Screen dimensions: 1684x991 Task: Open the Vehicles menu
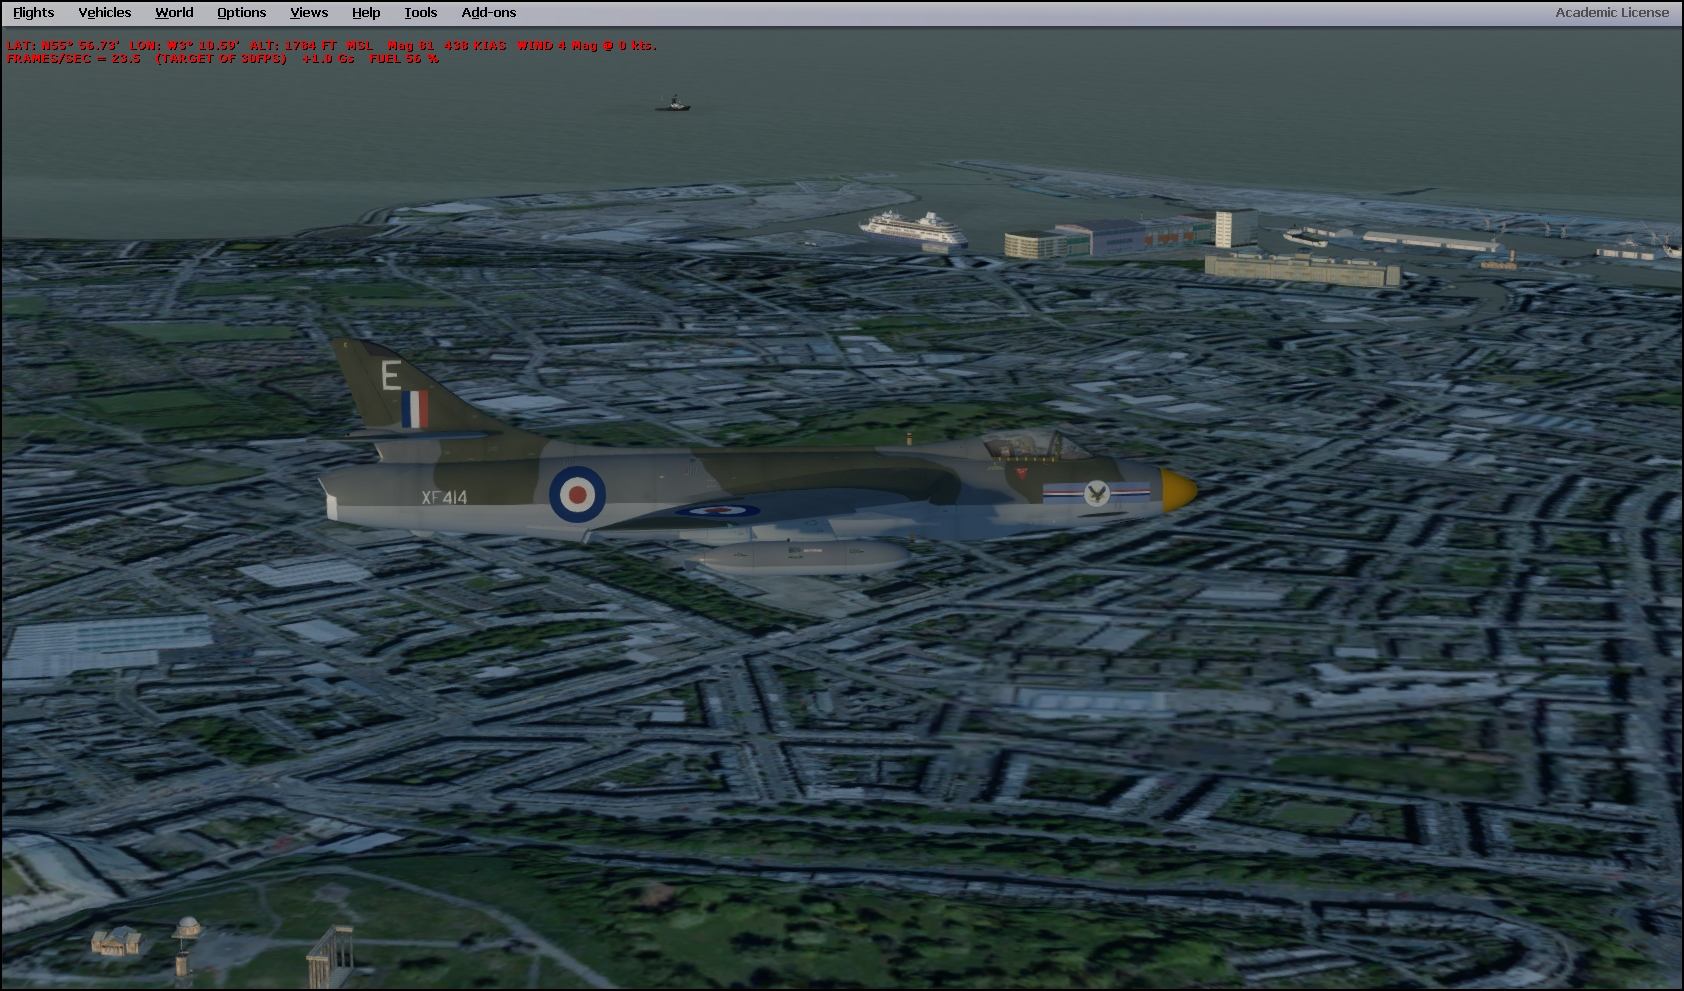[105, 13]
